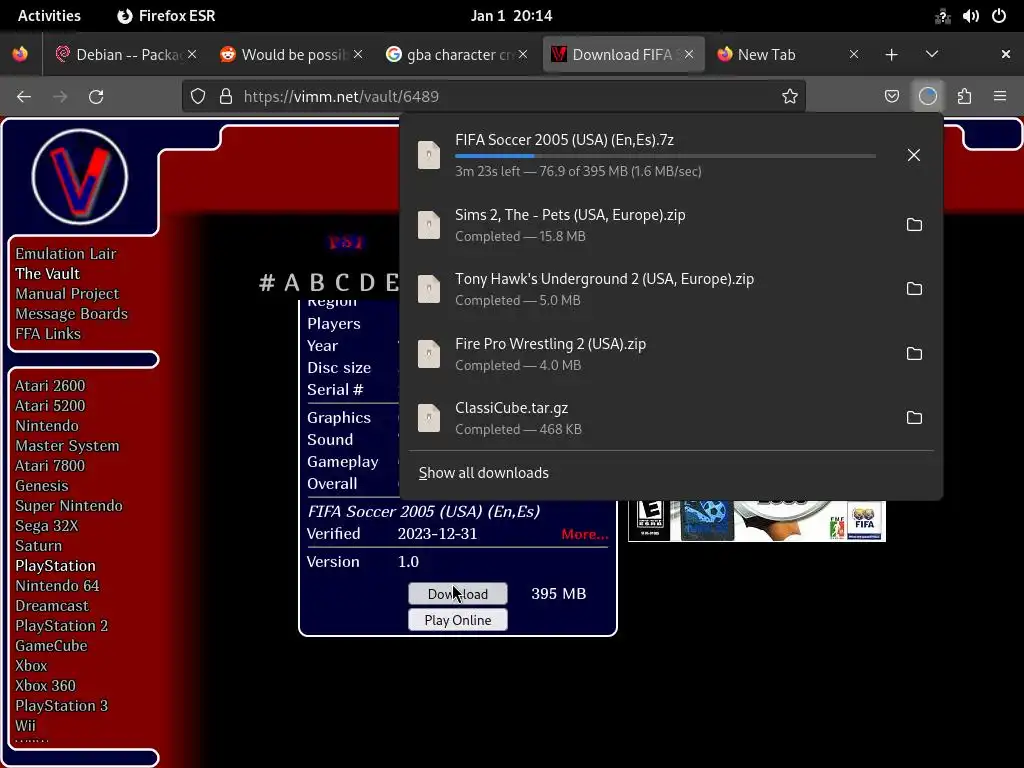
Task: Open The Vault link
Action: pyautogui.click(x=47, y=274)
